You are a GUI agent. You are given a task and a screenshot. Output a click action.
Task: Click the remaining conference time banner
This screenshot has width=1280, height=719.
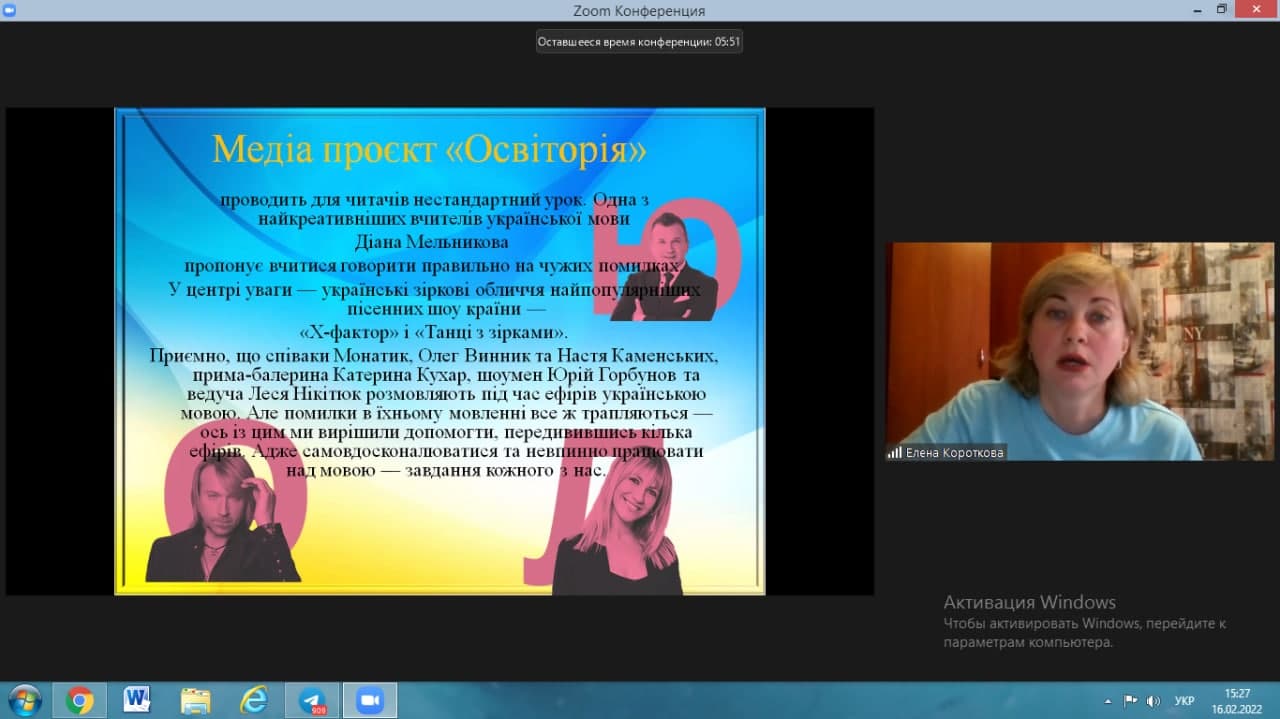[639, 42]
